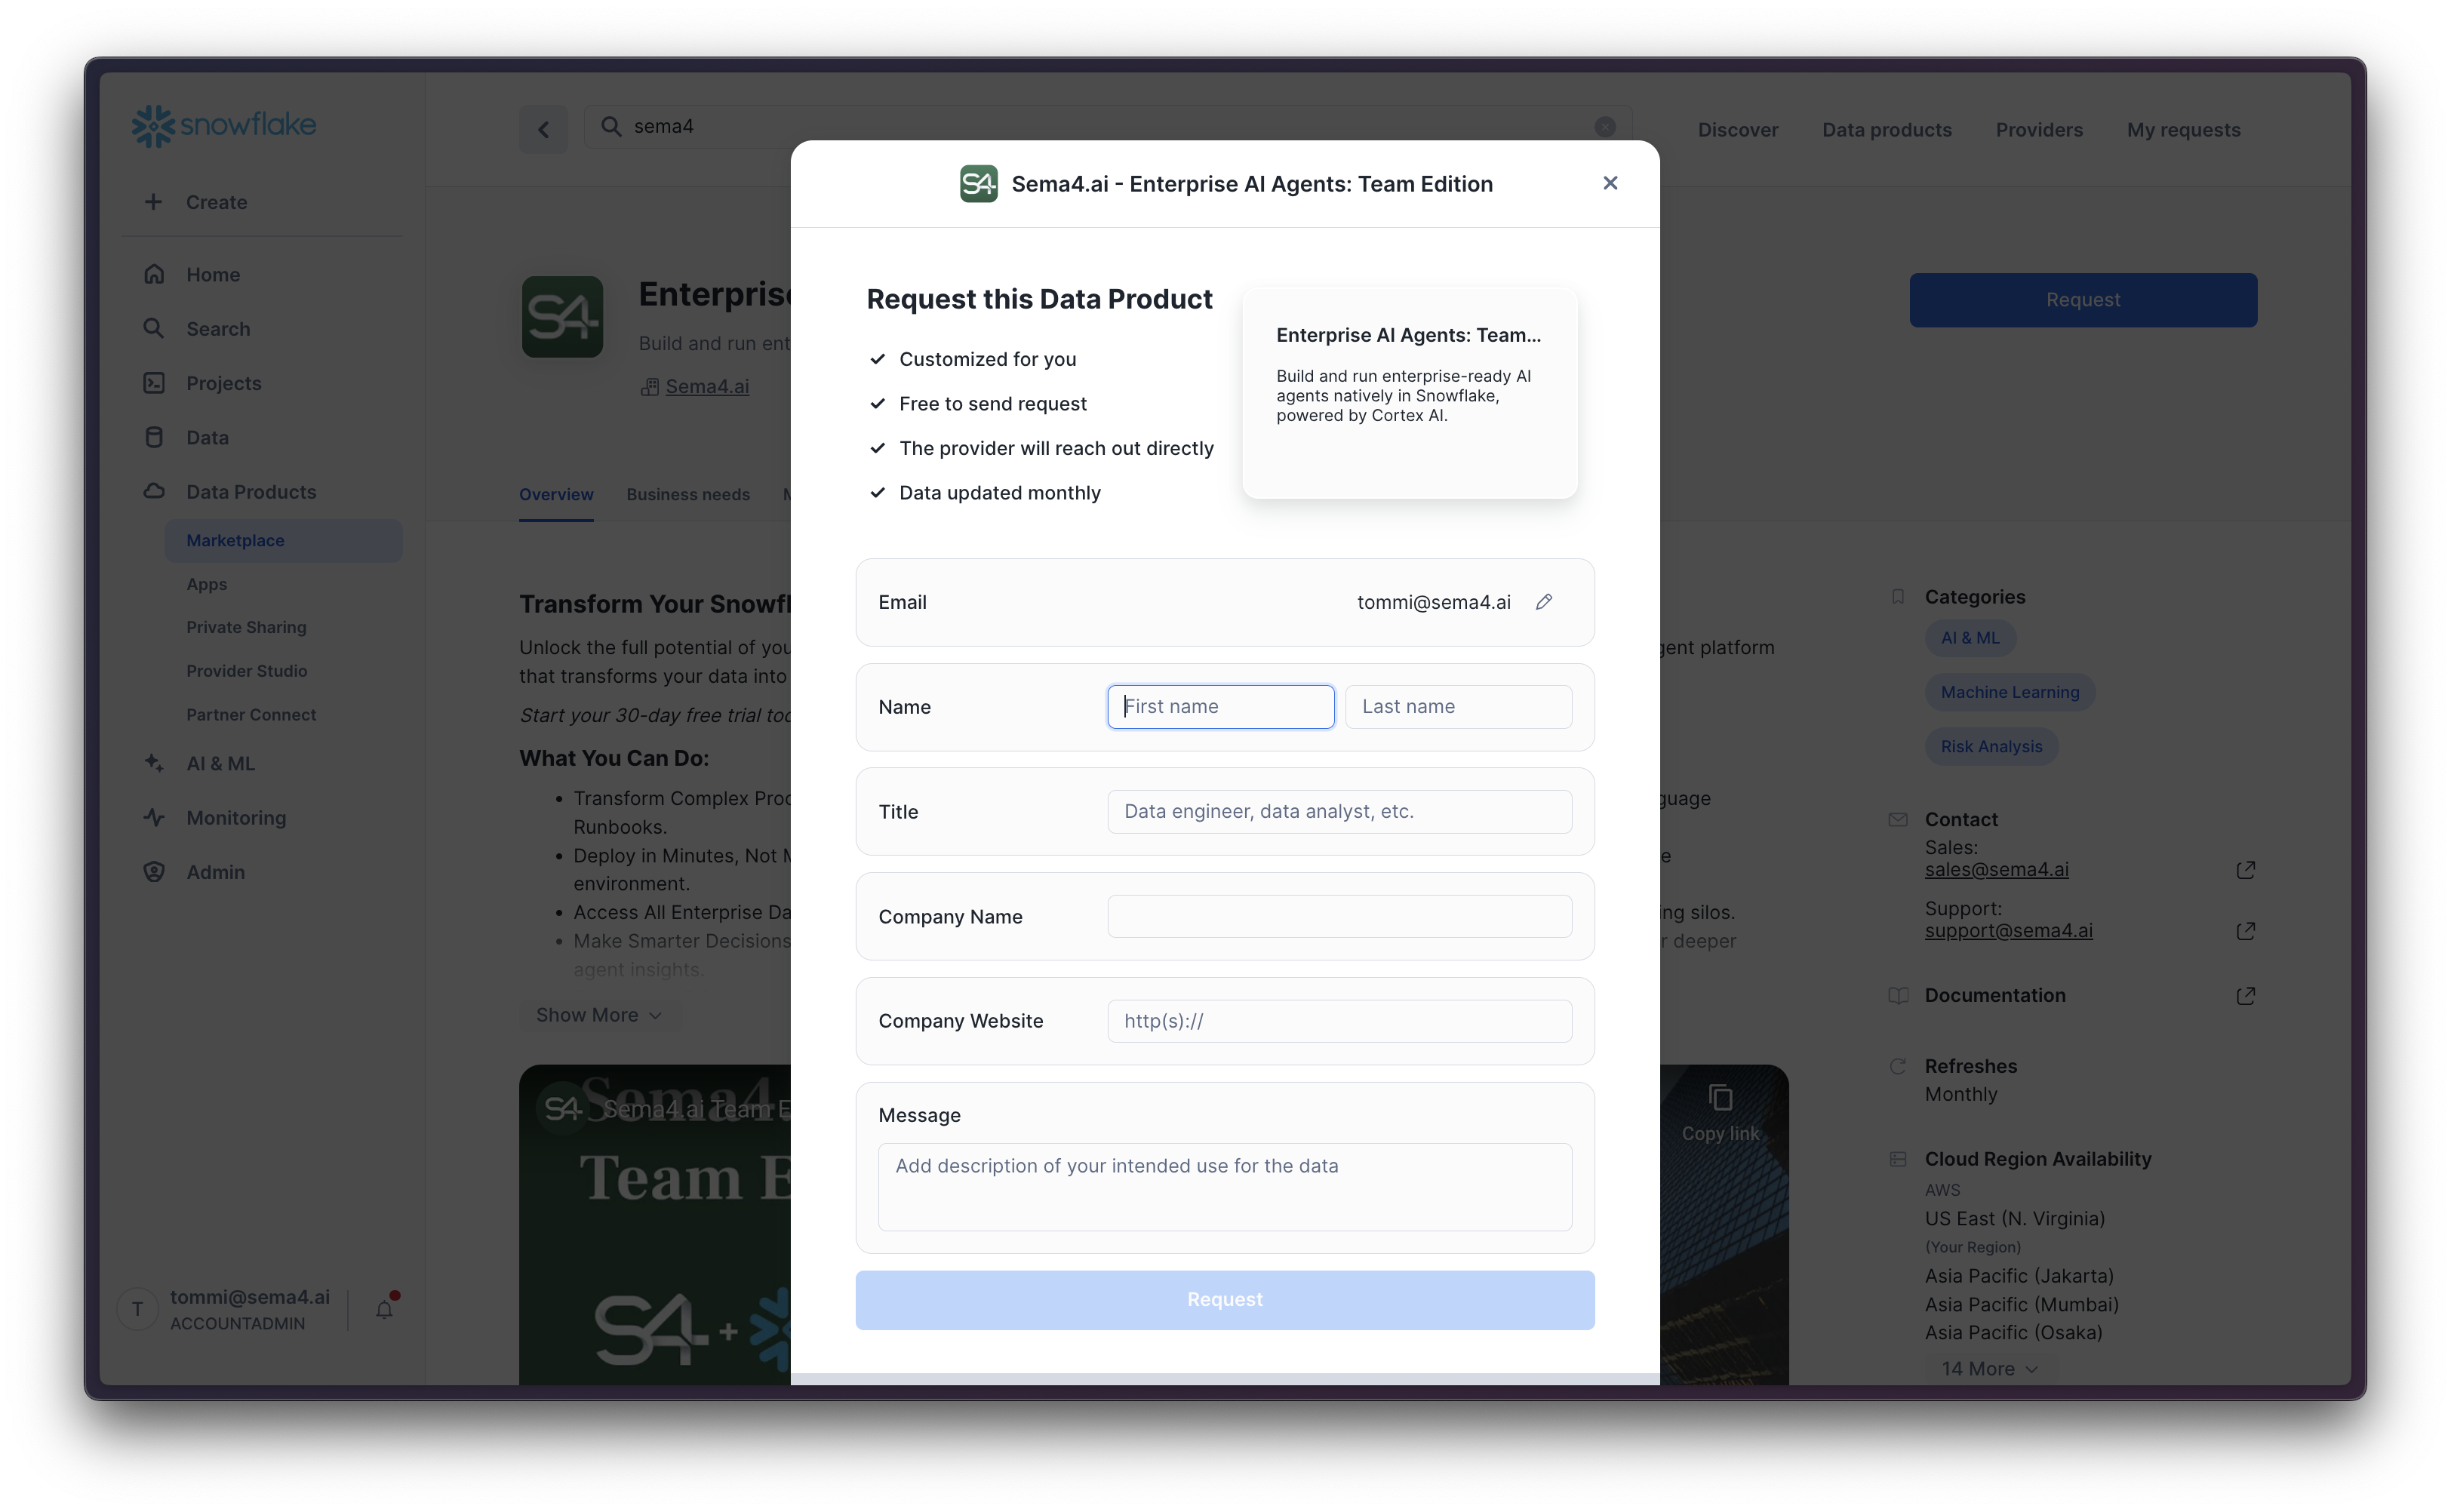Switch to the Providers tab

pyautogui.click(x=2038, y=130)
